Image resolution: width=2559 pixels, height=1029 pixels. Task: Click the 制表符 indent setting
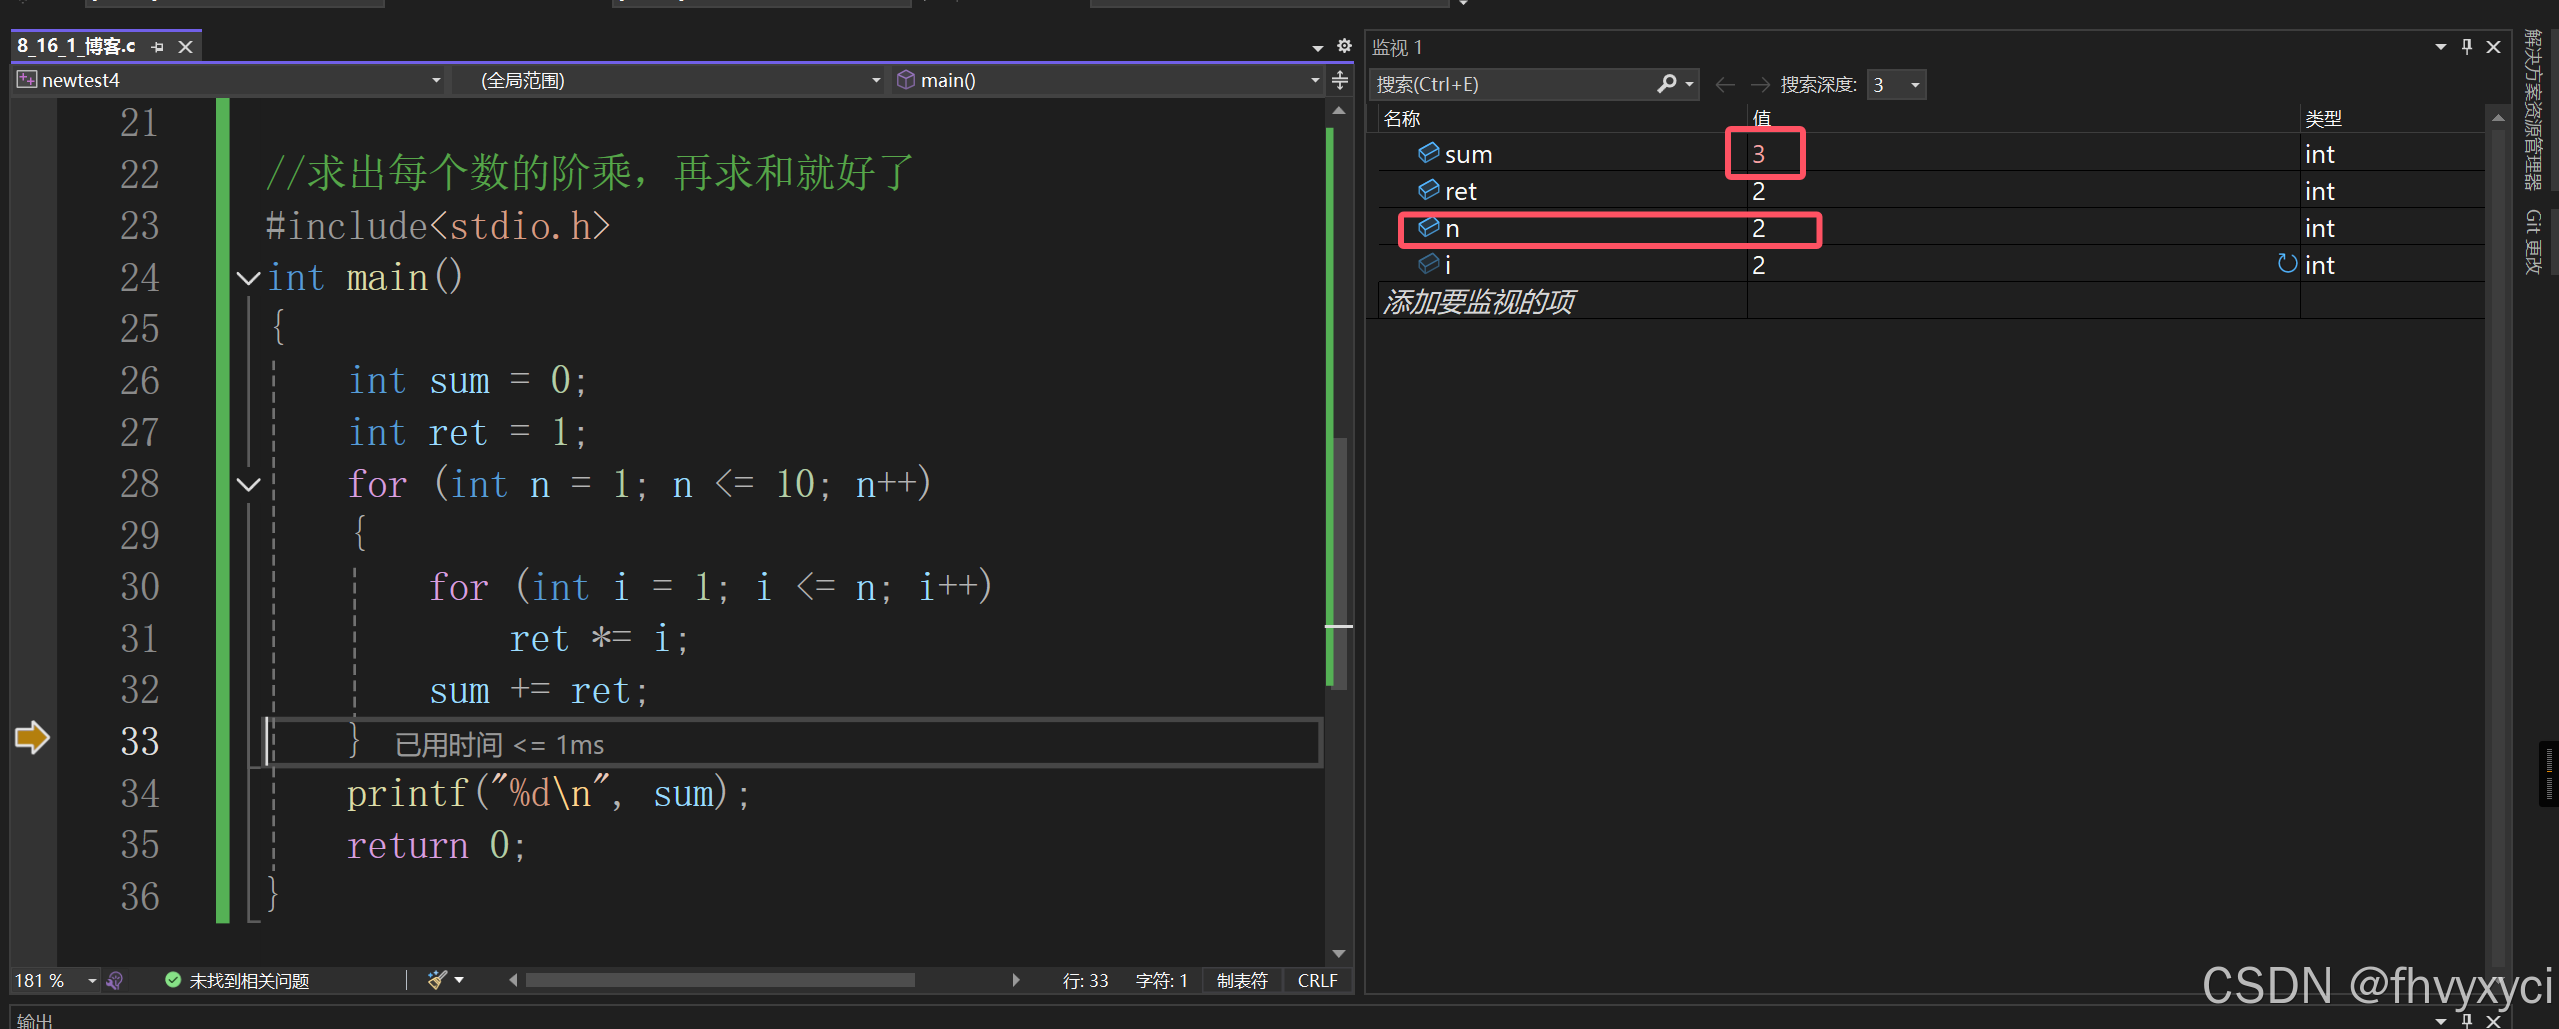coord(1242,981)
